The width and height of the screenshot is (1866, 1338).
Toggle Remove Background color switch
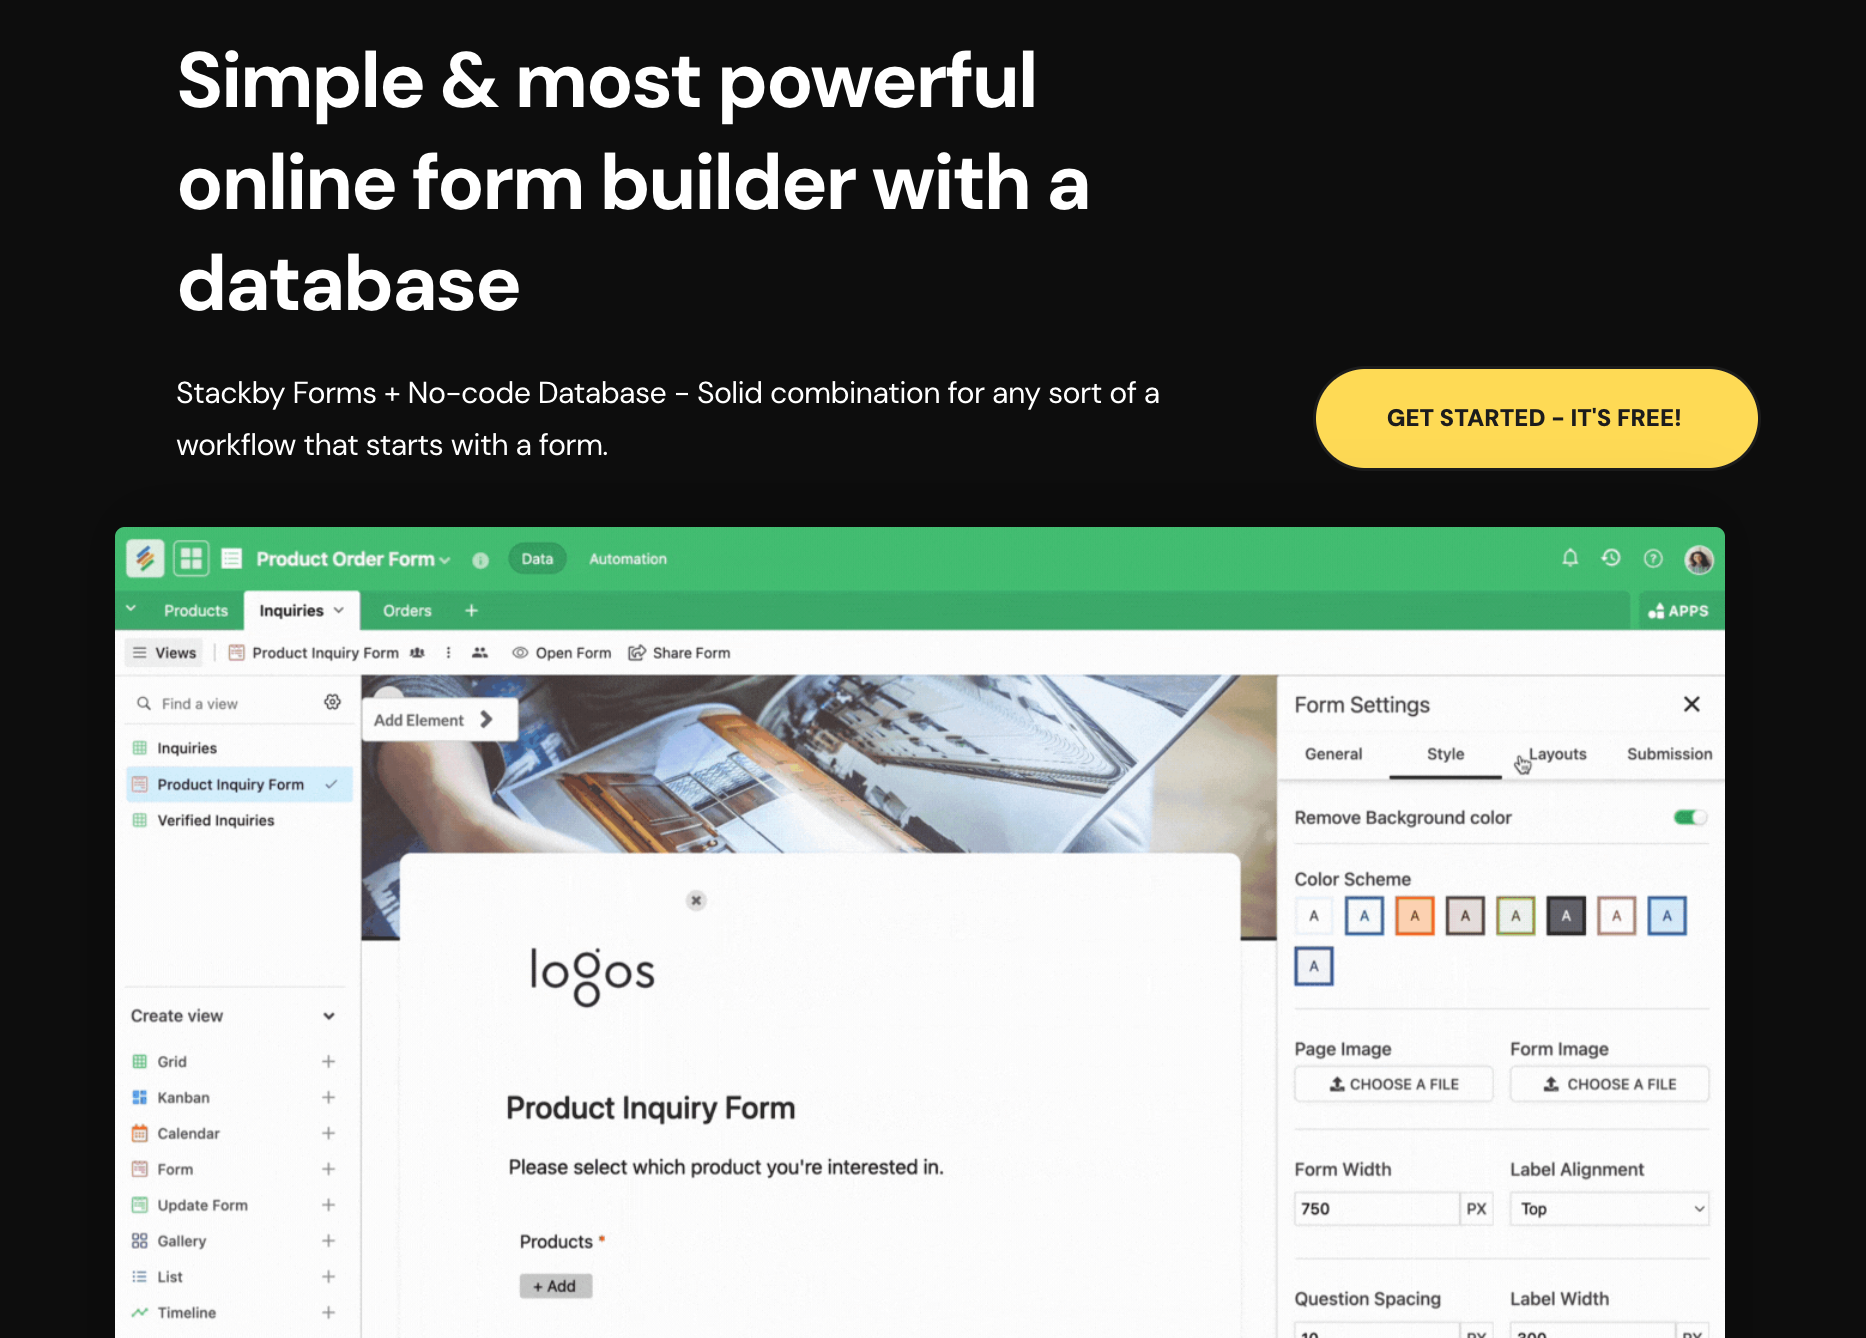point(1690,818)
